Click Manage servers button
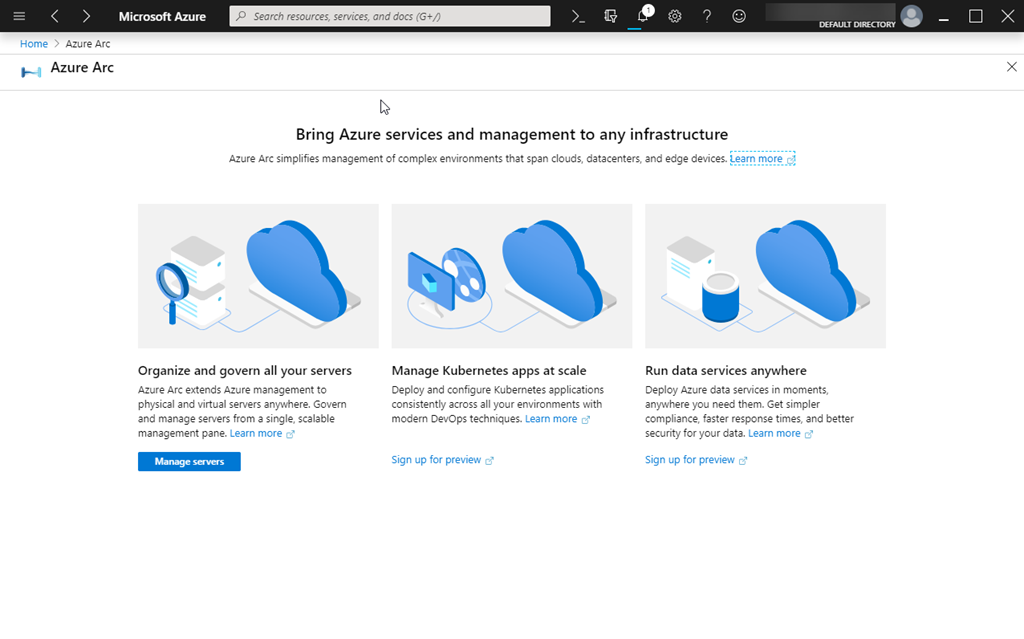 189,461
